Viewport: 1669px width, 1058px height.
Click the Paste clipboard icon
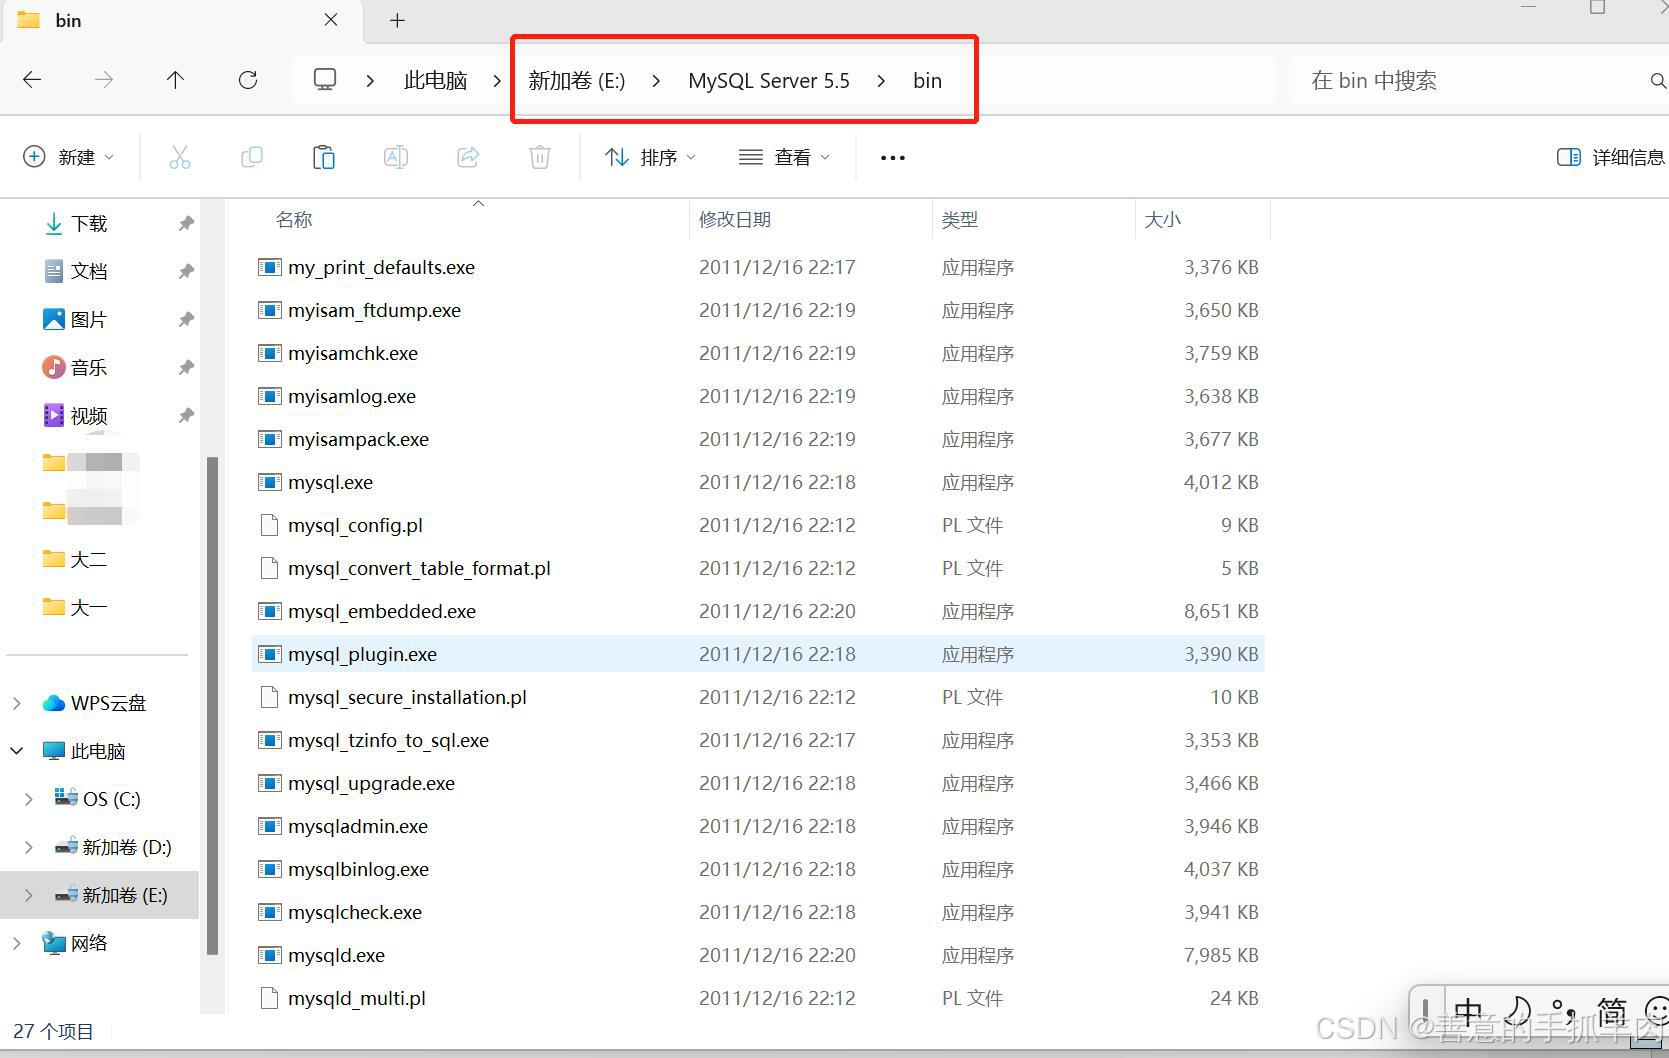tap(324, 157)
